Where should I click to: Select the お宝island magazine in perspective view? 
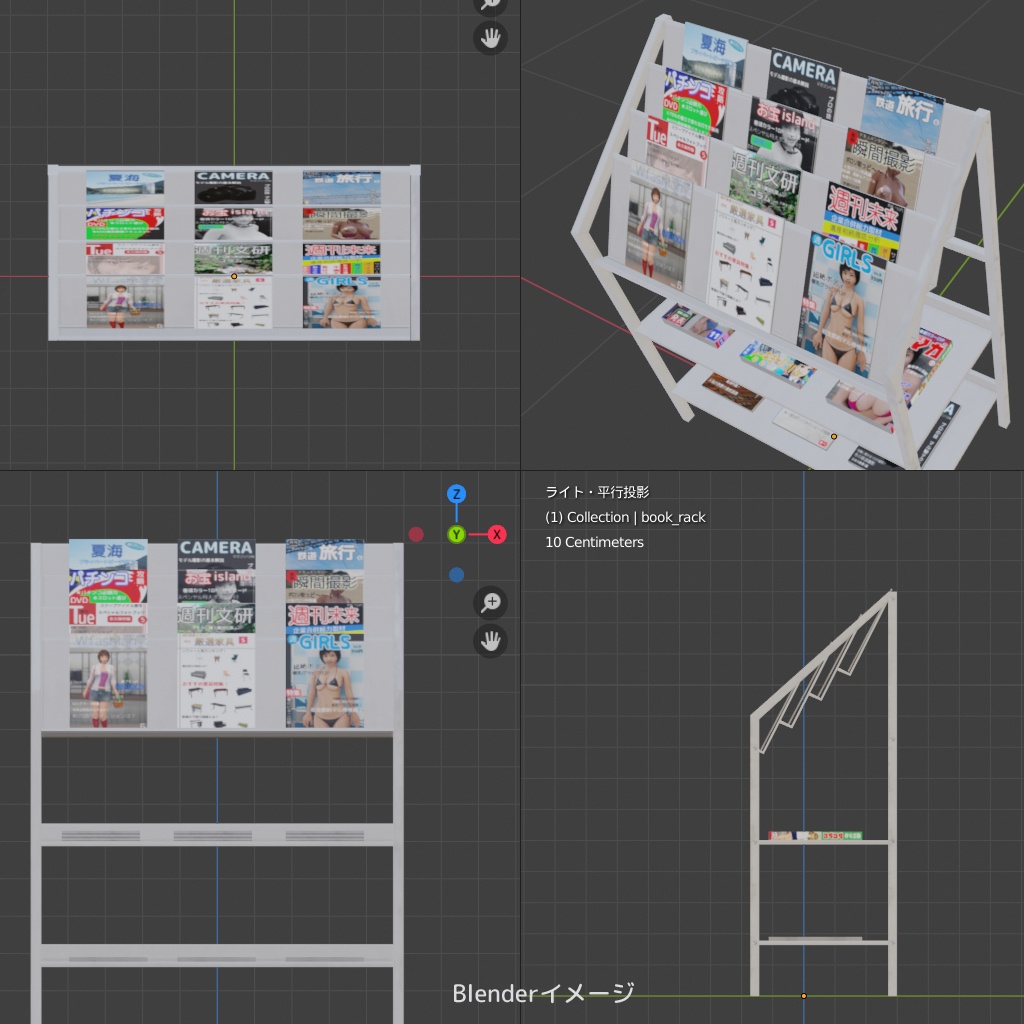point(782,133)
